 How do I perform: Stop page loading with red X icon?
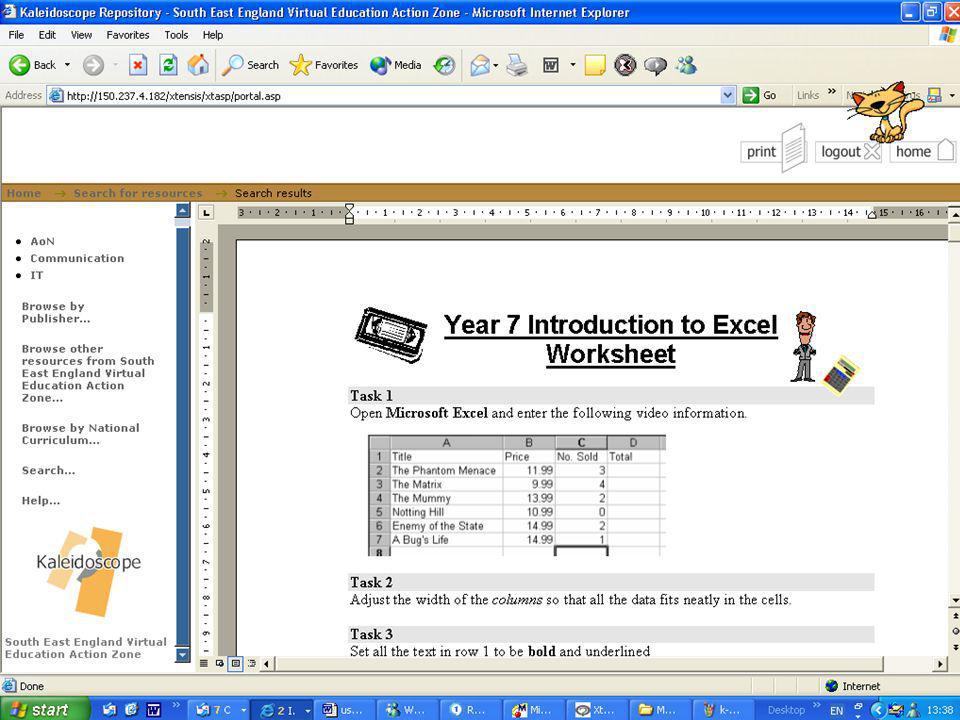click(x=138, y=65)
